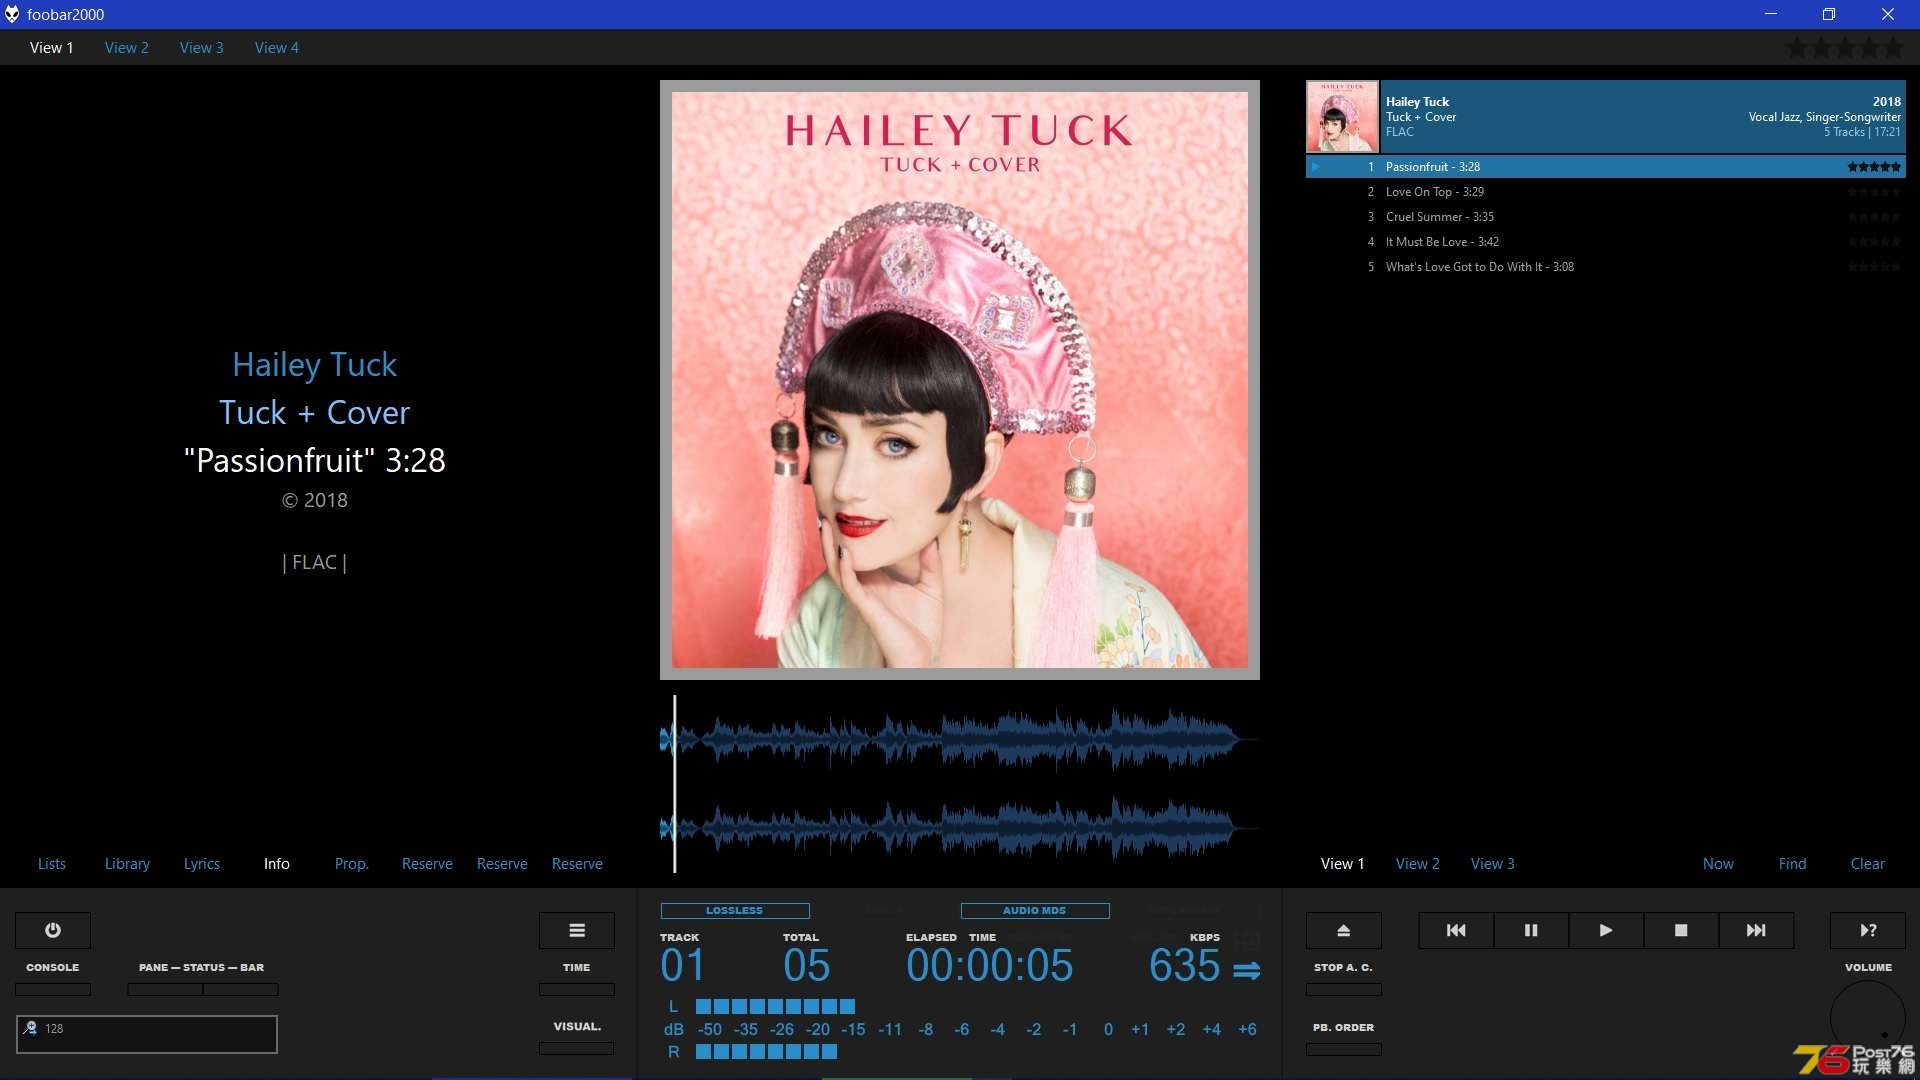Switch to View 3 in the top tab bar
This screenshot has width=1920, height=1080.
tap(202, 47)
